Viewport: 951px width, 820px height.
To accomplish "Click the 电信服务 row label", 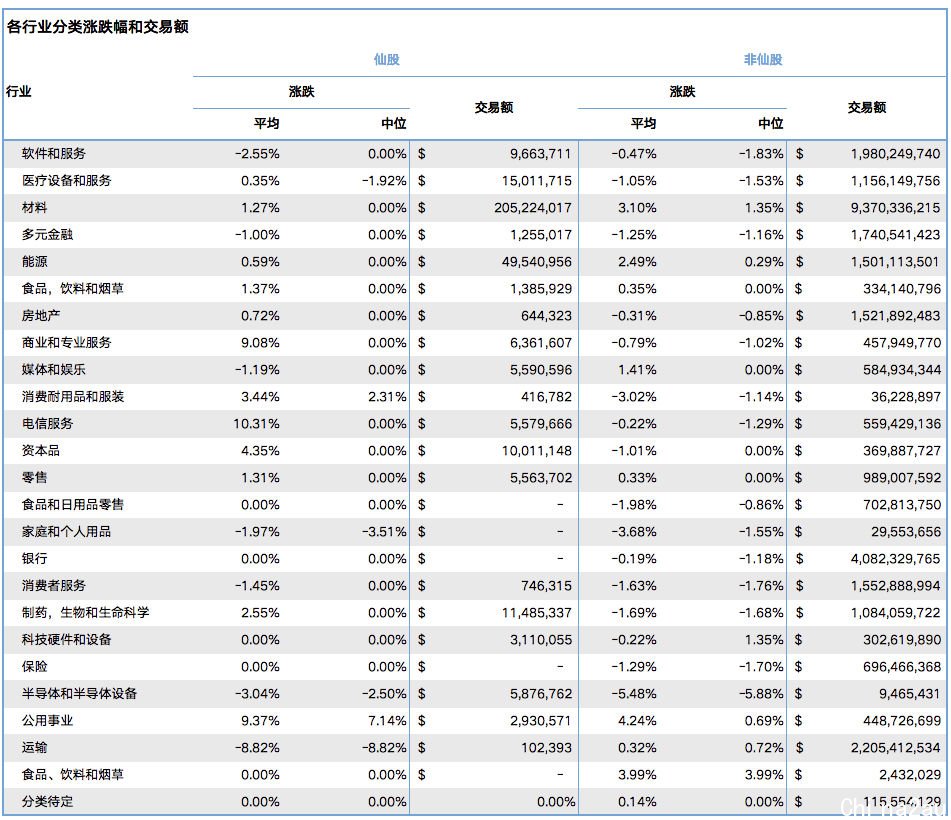I will click(x=47, y=423).
